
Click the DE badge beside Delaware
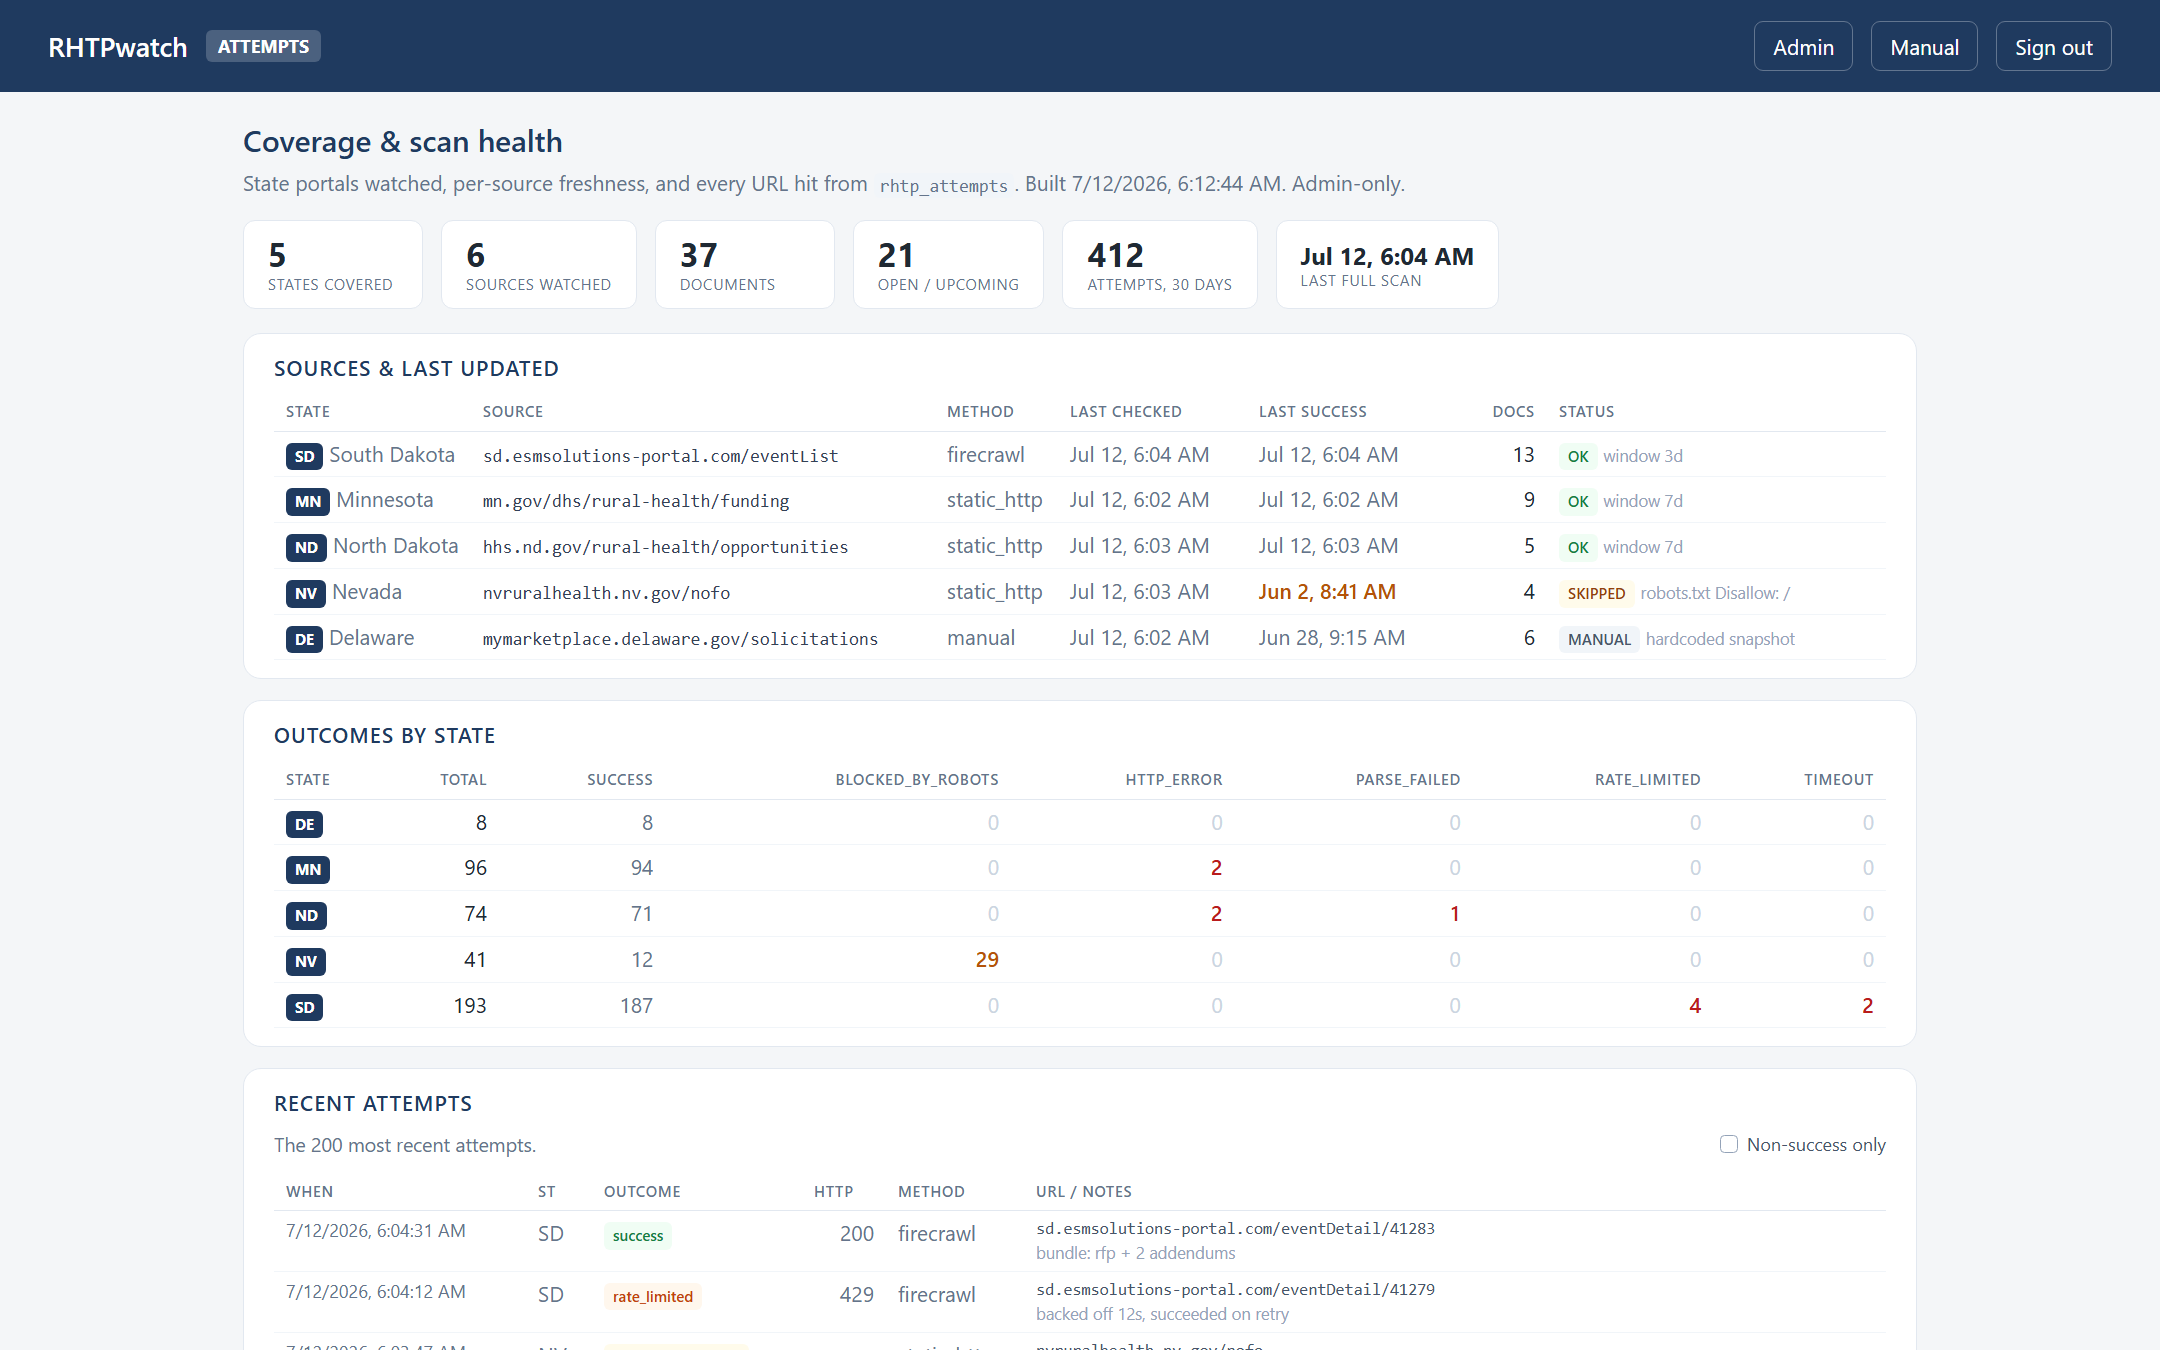(304, 639)
